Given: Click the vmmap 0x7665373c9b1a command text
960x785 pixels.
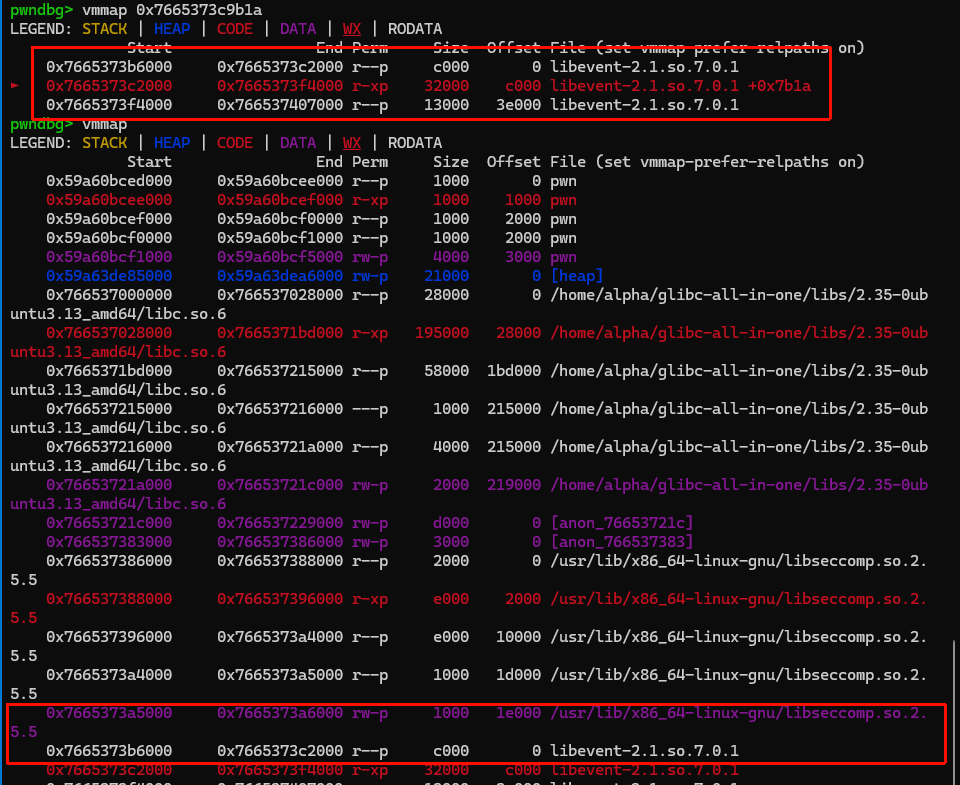Looking at the screenshot, I should pos(172,10).
